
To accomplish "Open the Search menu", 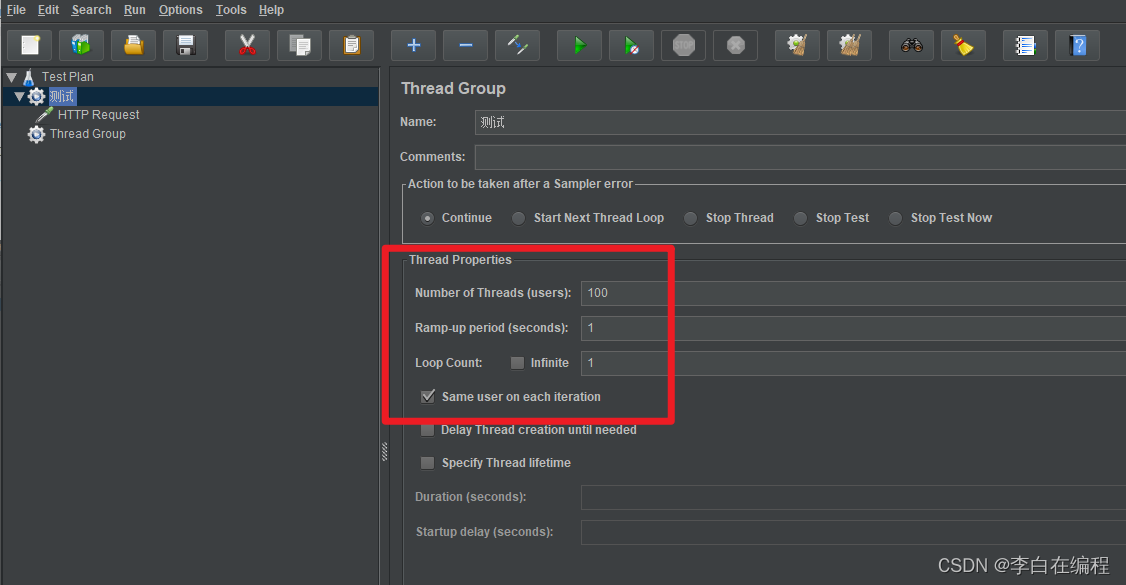I will [91, 10].
